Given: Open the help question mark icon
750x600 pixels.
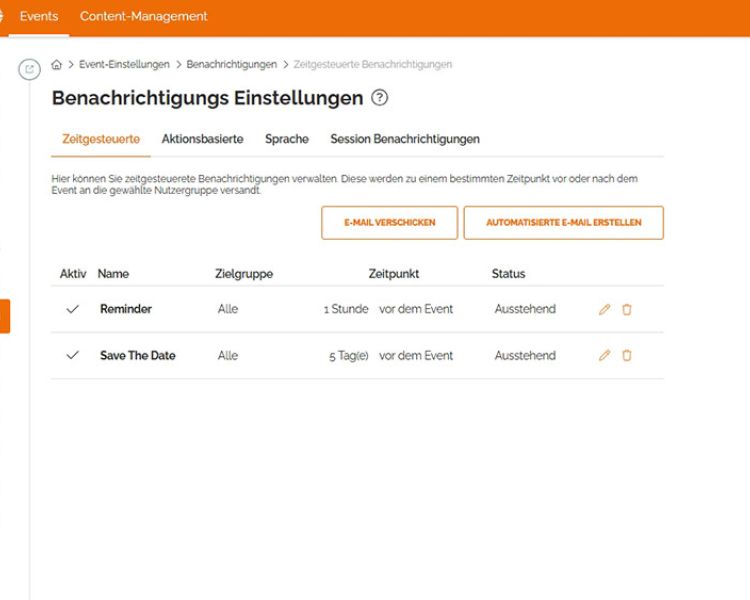Looking at the screenshot, I should point(379,98).
